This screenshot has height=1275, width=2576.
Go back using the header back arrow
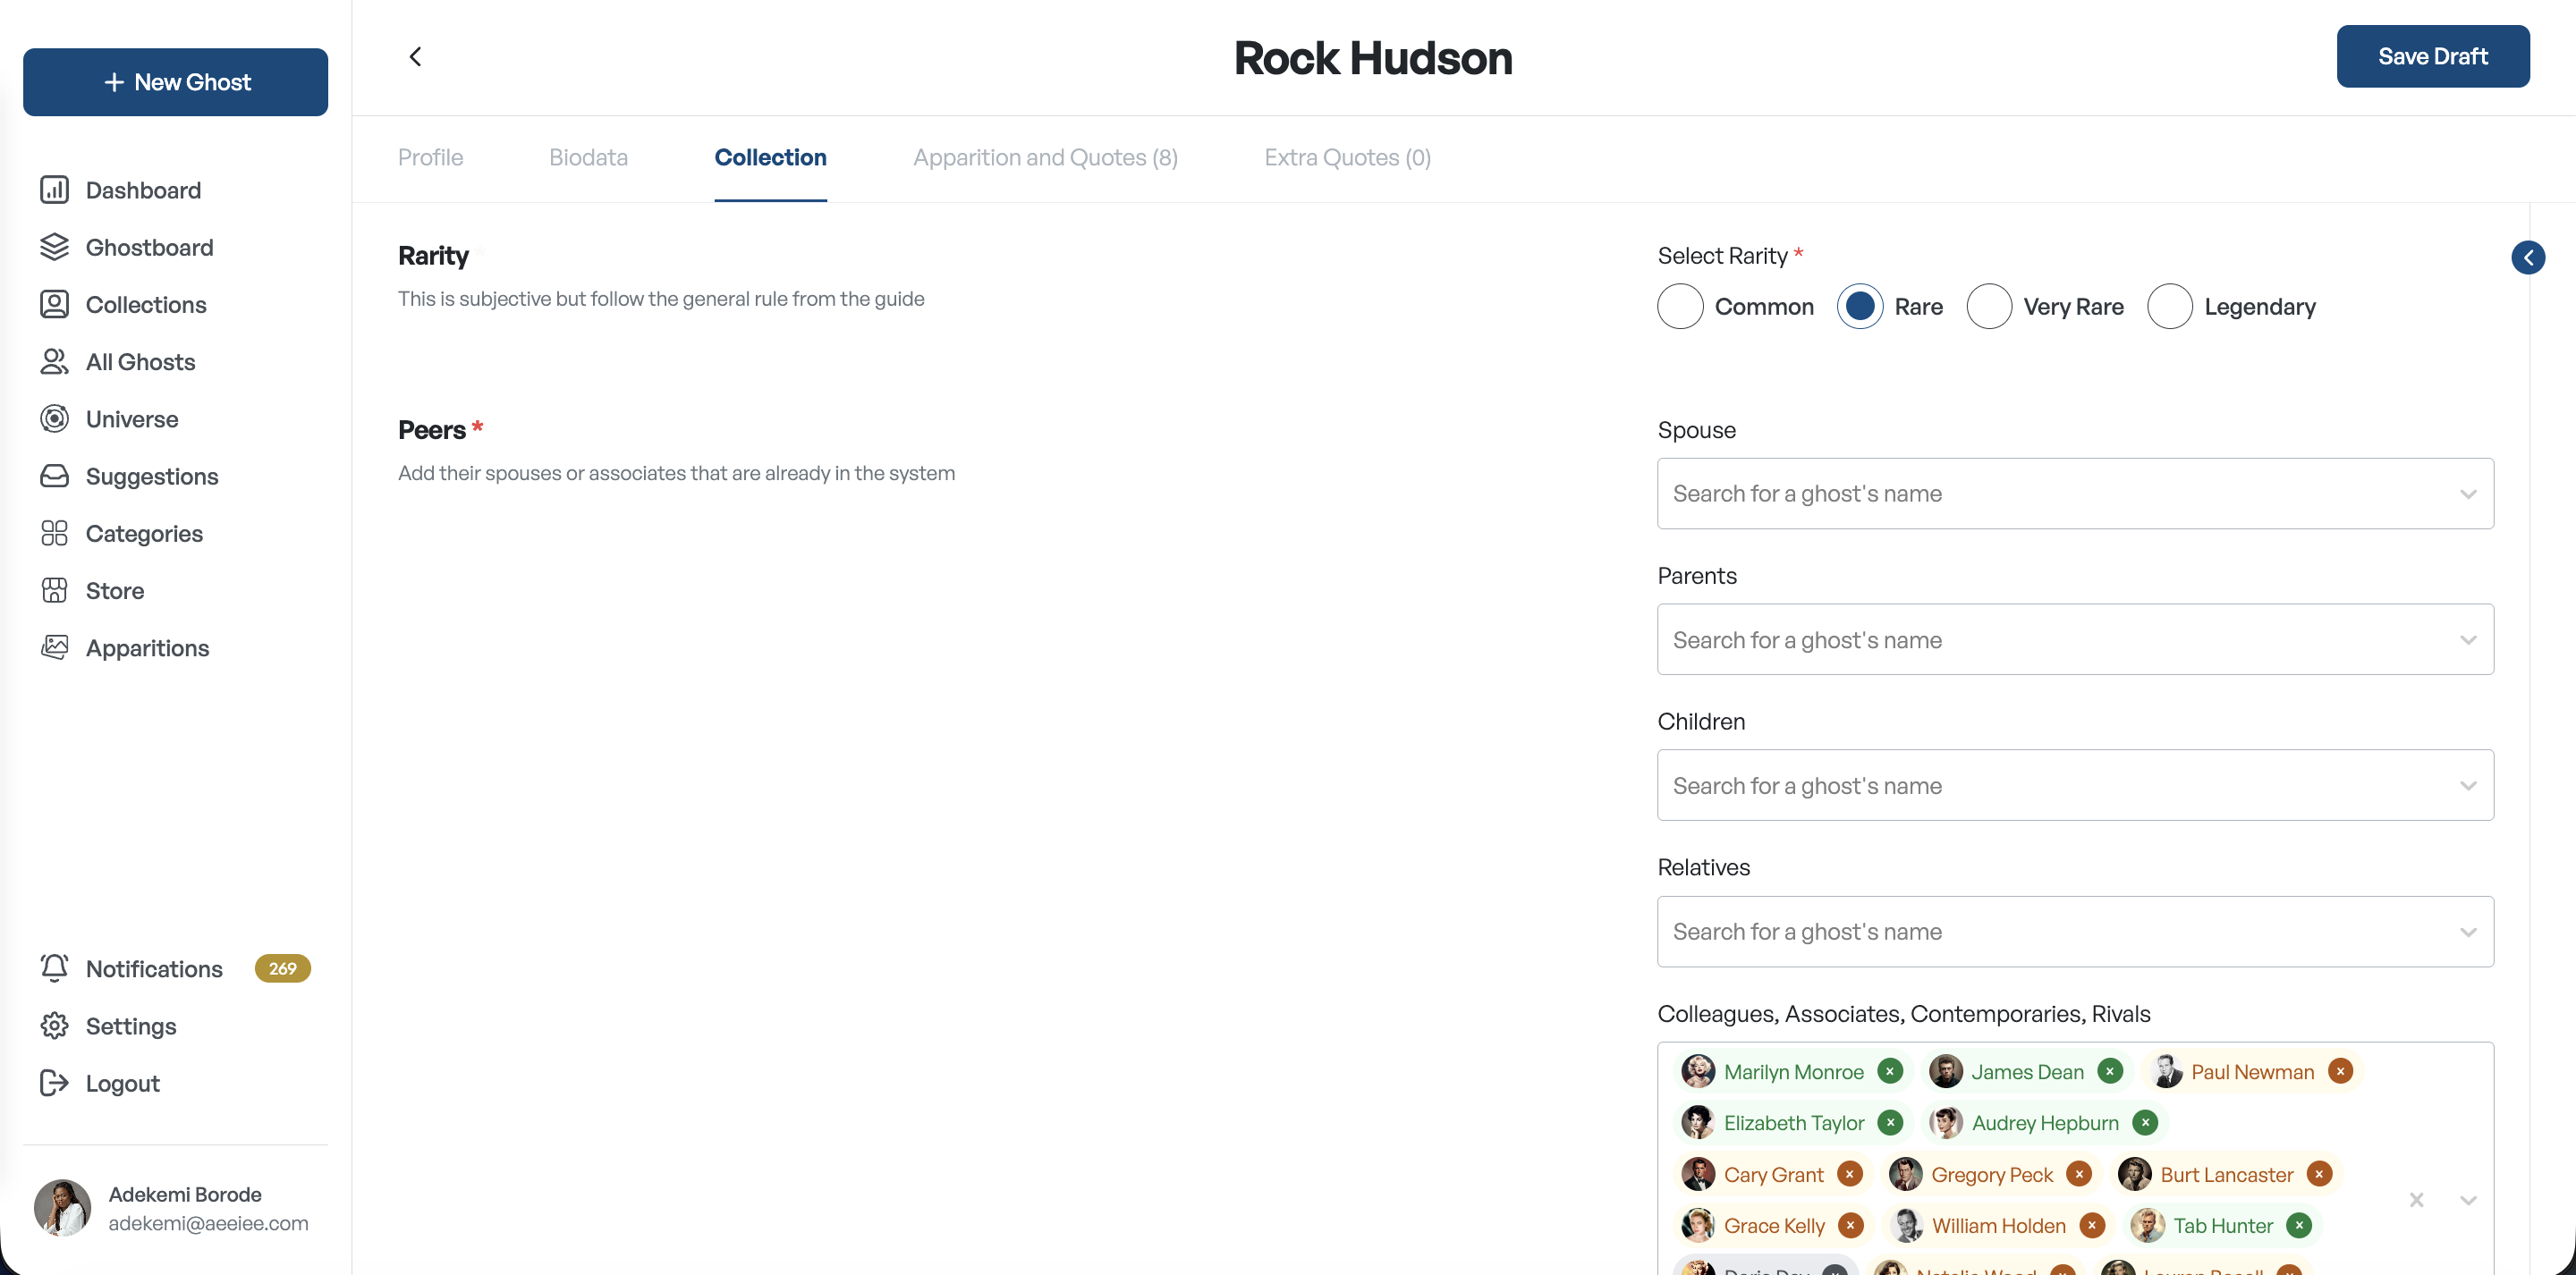click(415, 57)
